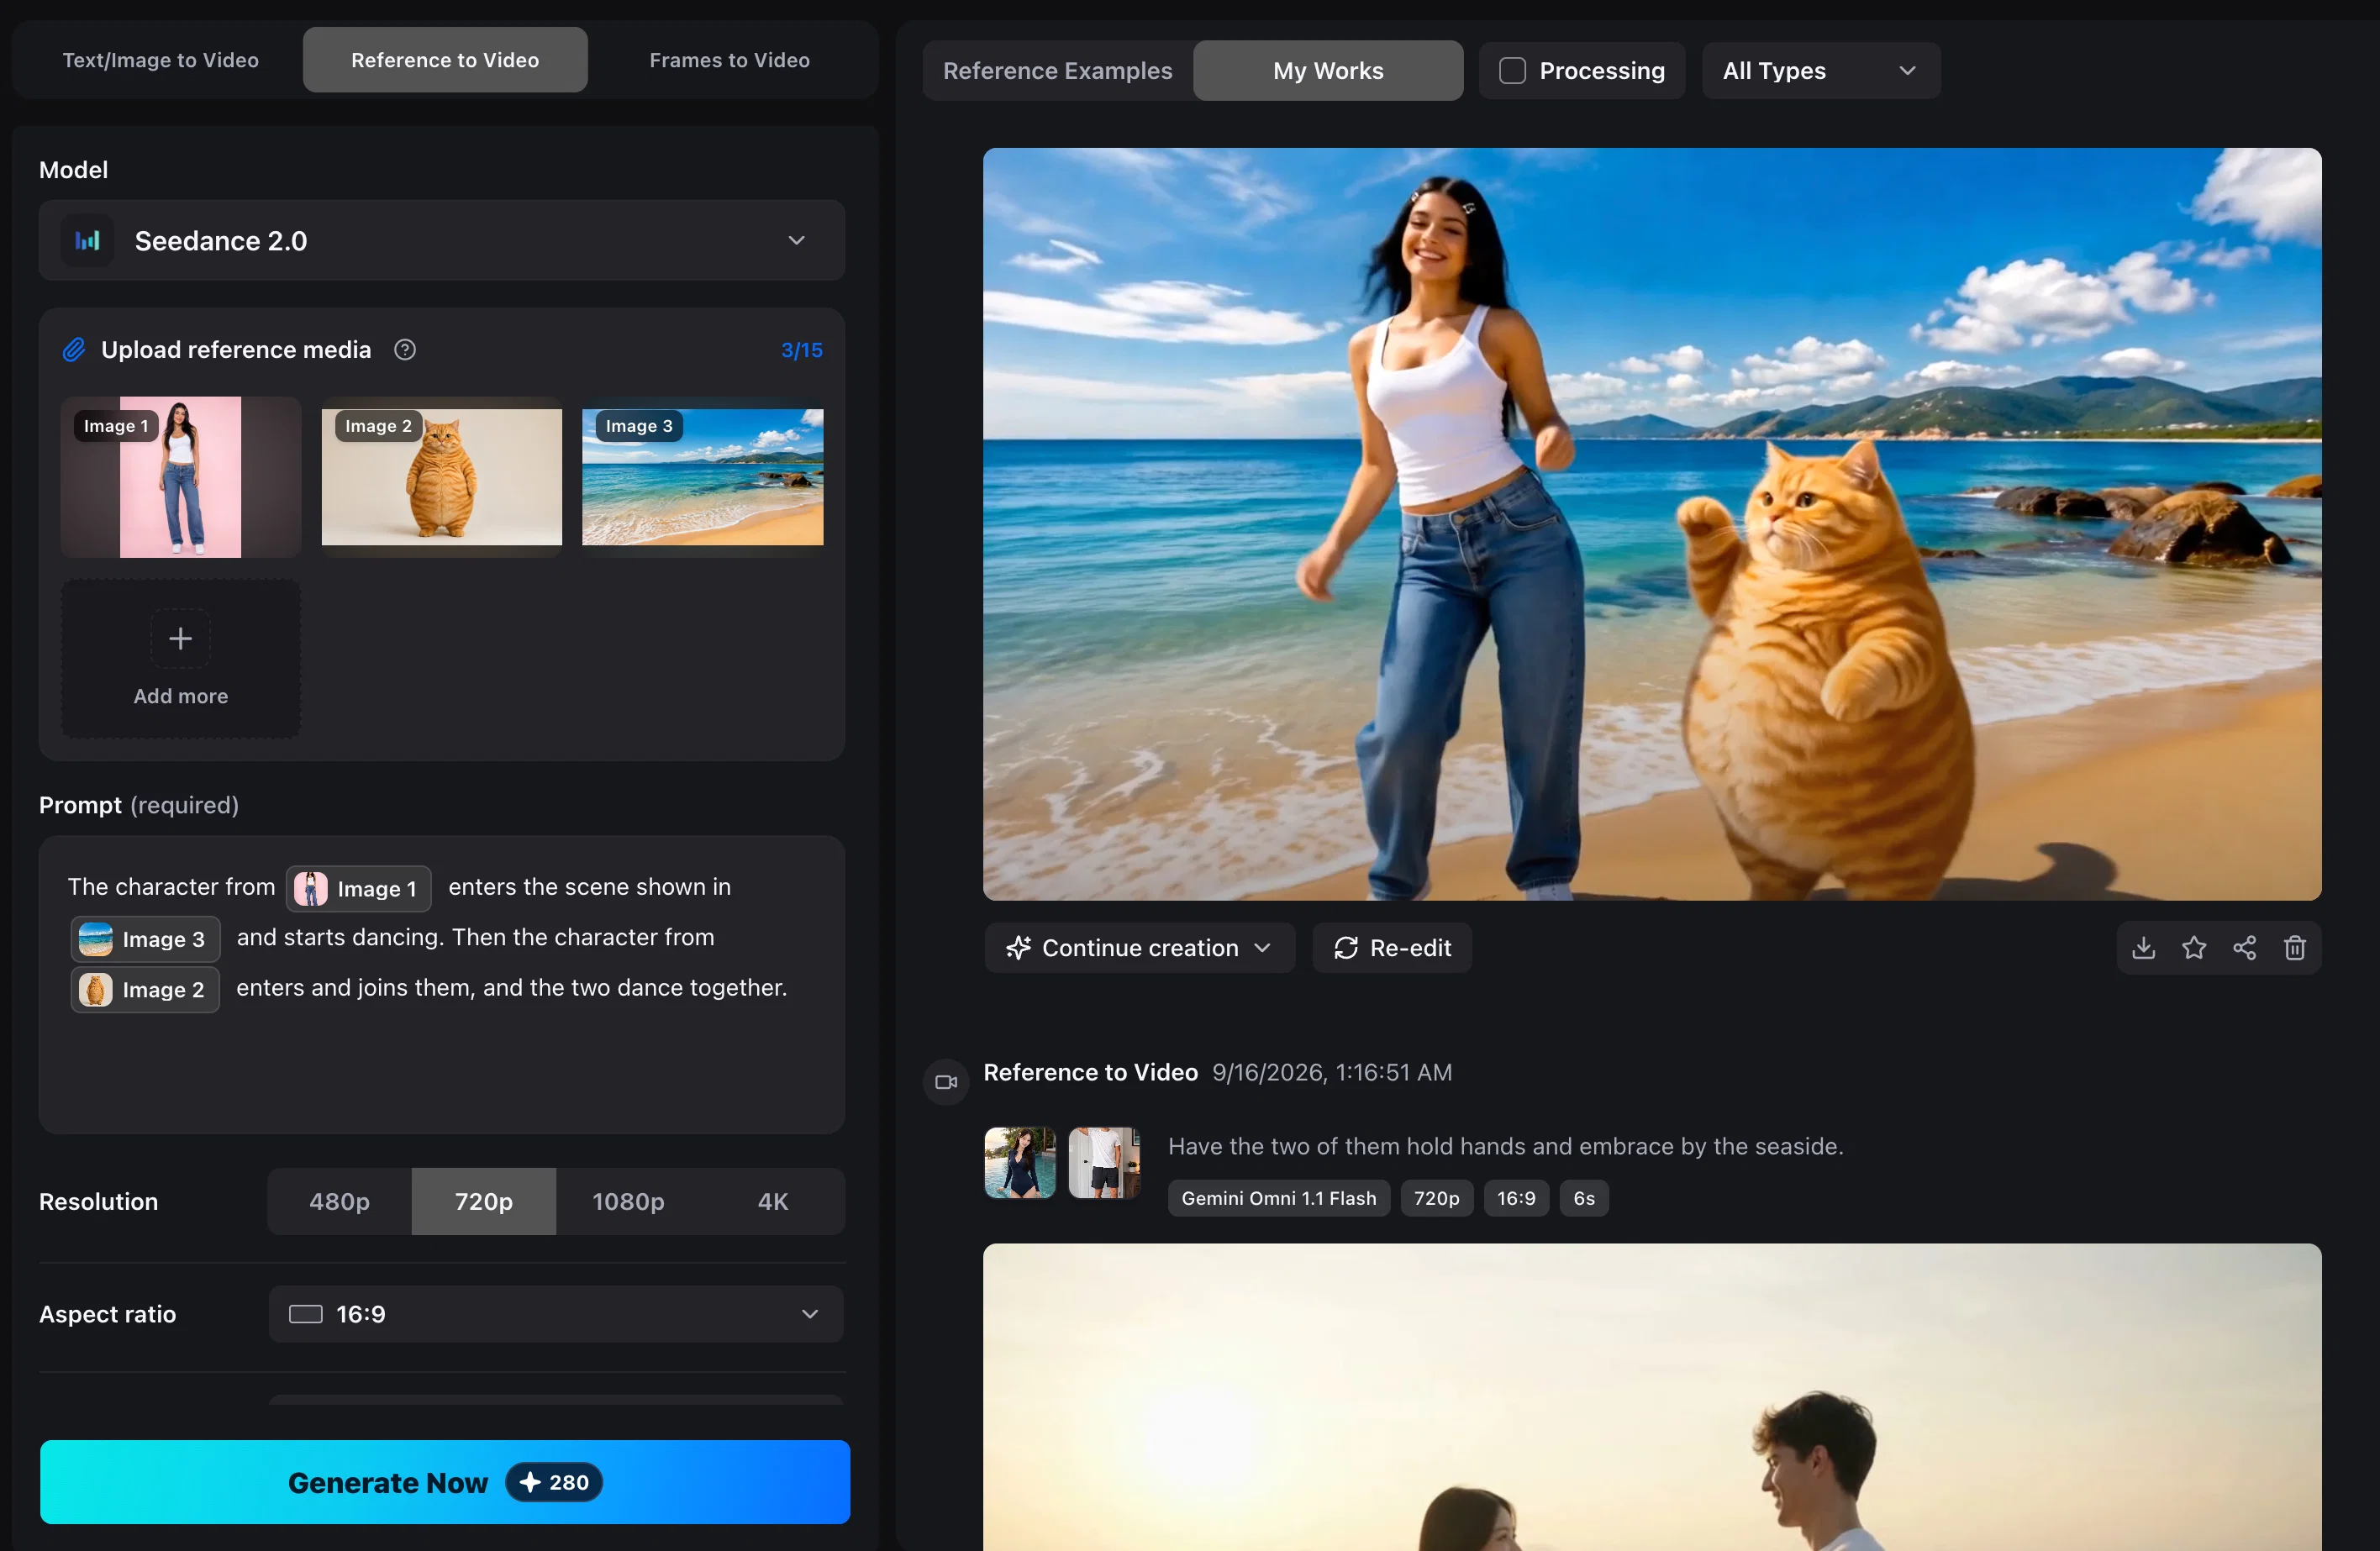Delete the video using the trash icon

point(2294,947)
